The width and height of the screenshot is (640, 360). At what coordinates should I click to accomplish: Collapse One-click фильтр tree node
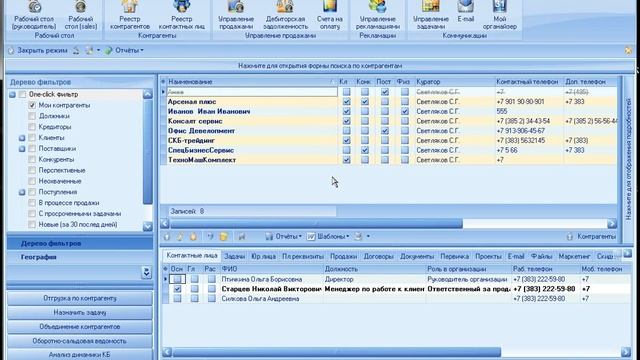12,95
